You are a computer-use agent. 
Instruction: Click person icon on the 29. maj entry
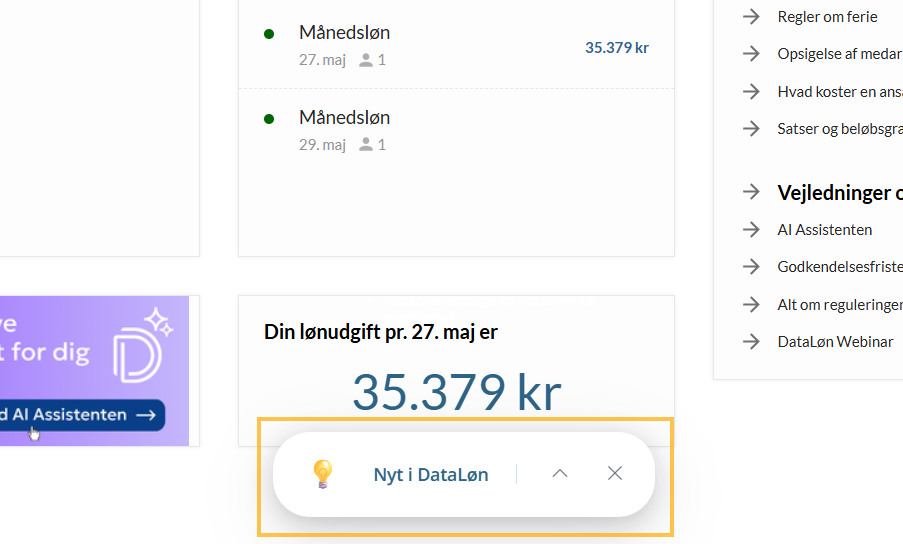tap(366, 144)
